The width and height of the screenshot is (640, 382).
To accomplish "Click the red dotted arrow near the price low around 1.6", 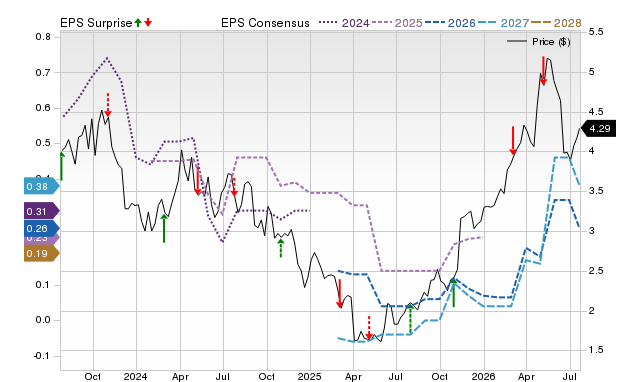I will 369,327.
